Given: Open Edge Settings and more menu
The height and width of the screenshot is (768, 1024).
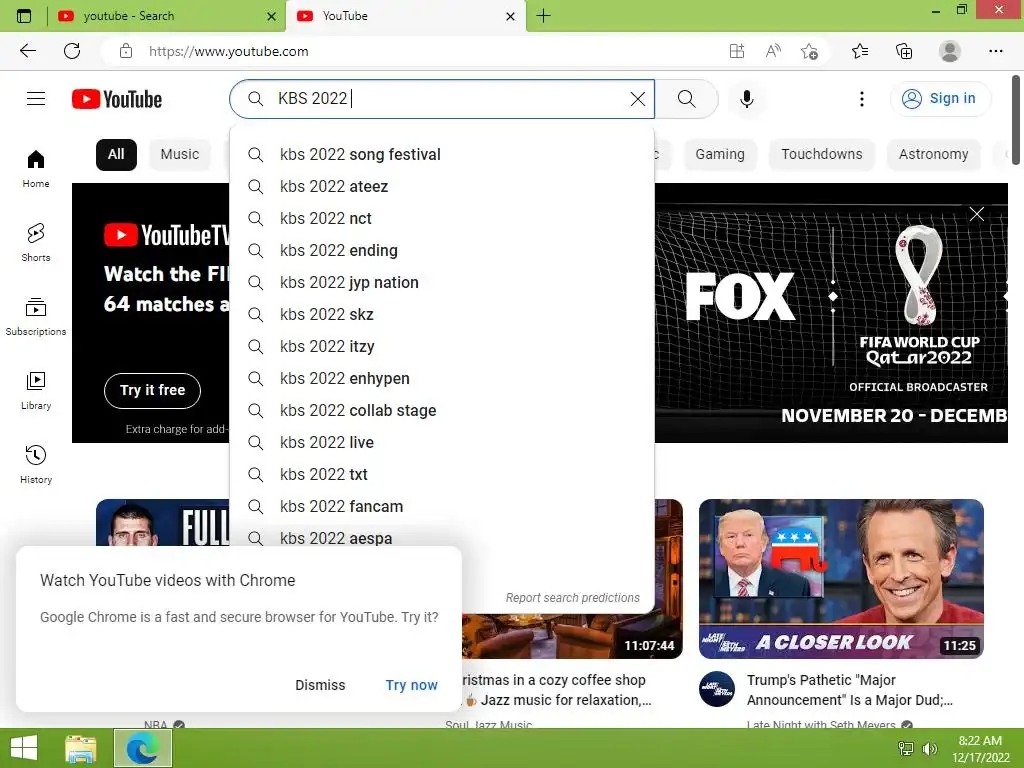Looking at the screenshot, I should tap(995, 51).
